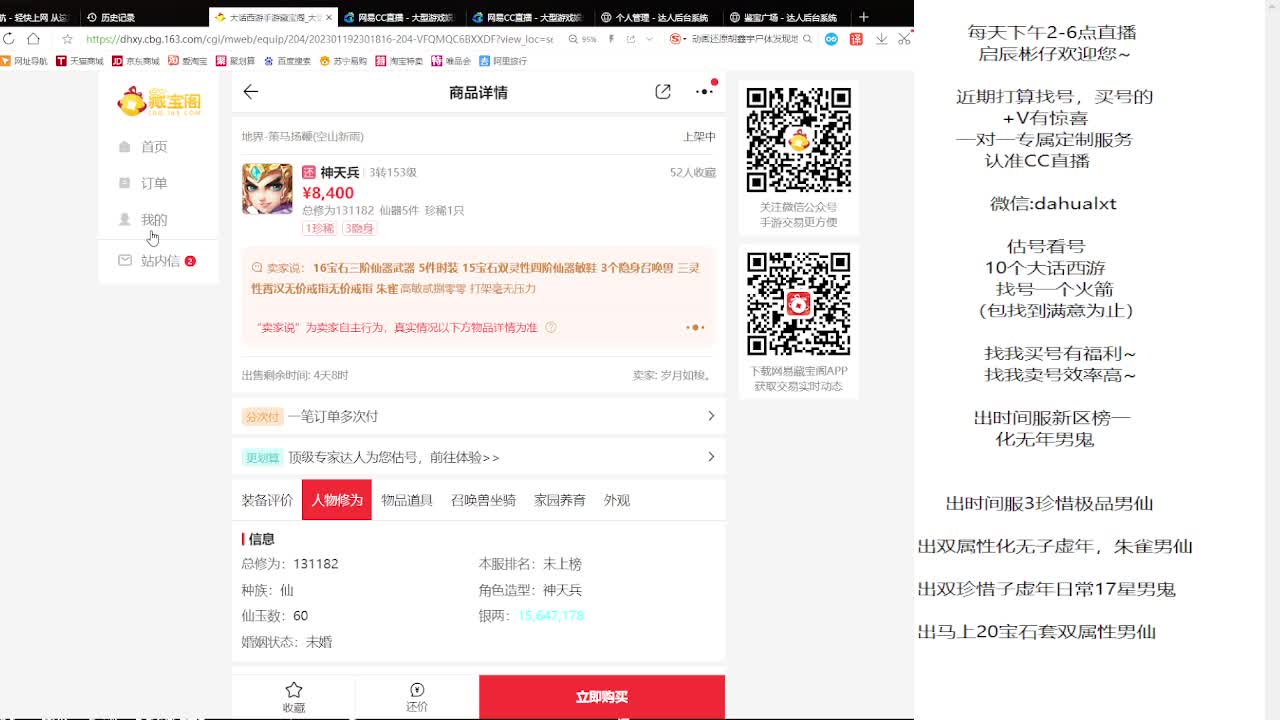Click the 银两 value 15,647,178

tap(551, 616)
